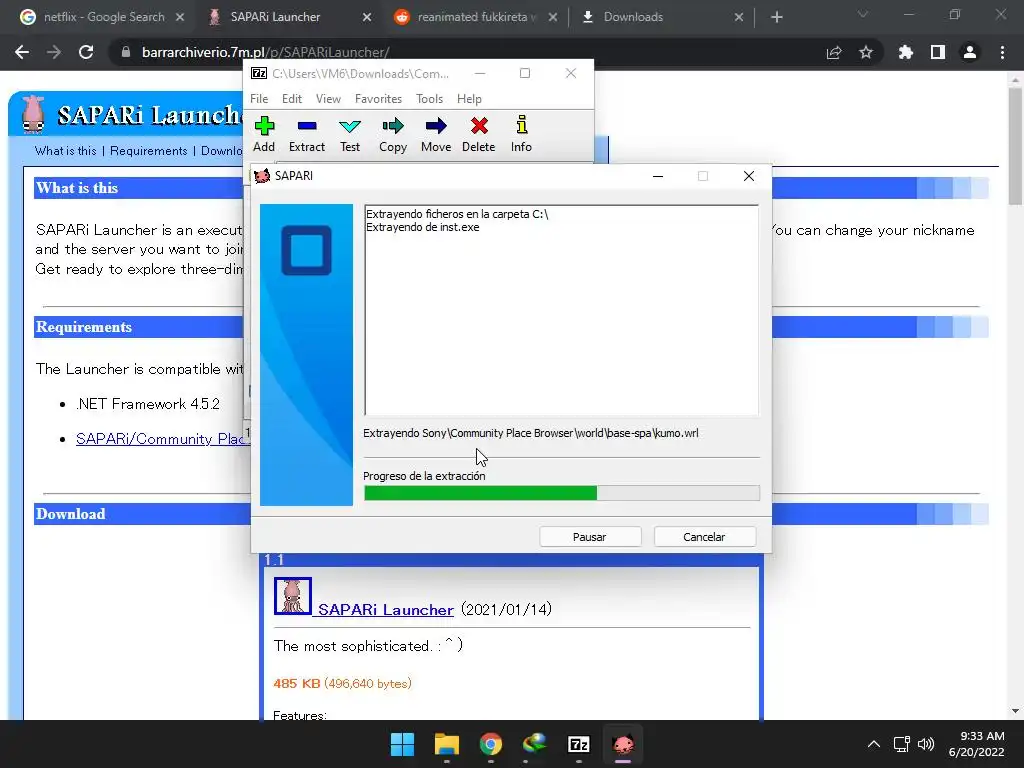This screenshot has height=768, width=1024.
Task: Click the Test icon in 7-Zip toolbar
Action: coord(350,135)
